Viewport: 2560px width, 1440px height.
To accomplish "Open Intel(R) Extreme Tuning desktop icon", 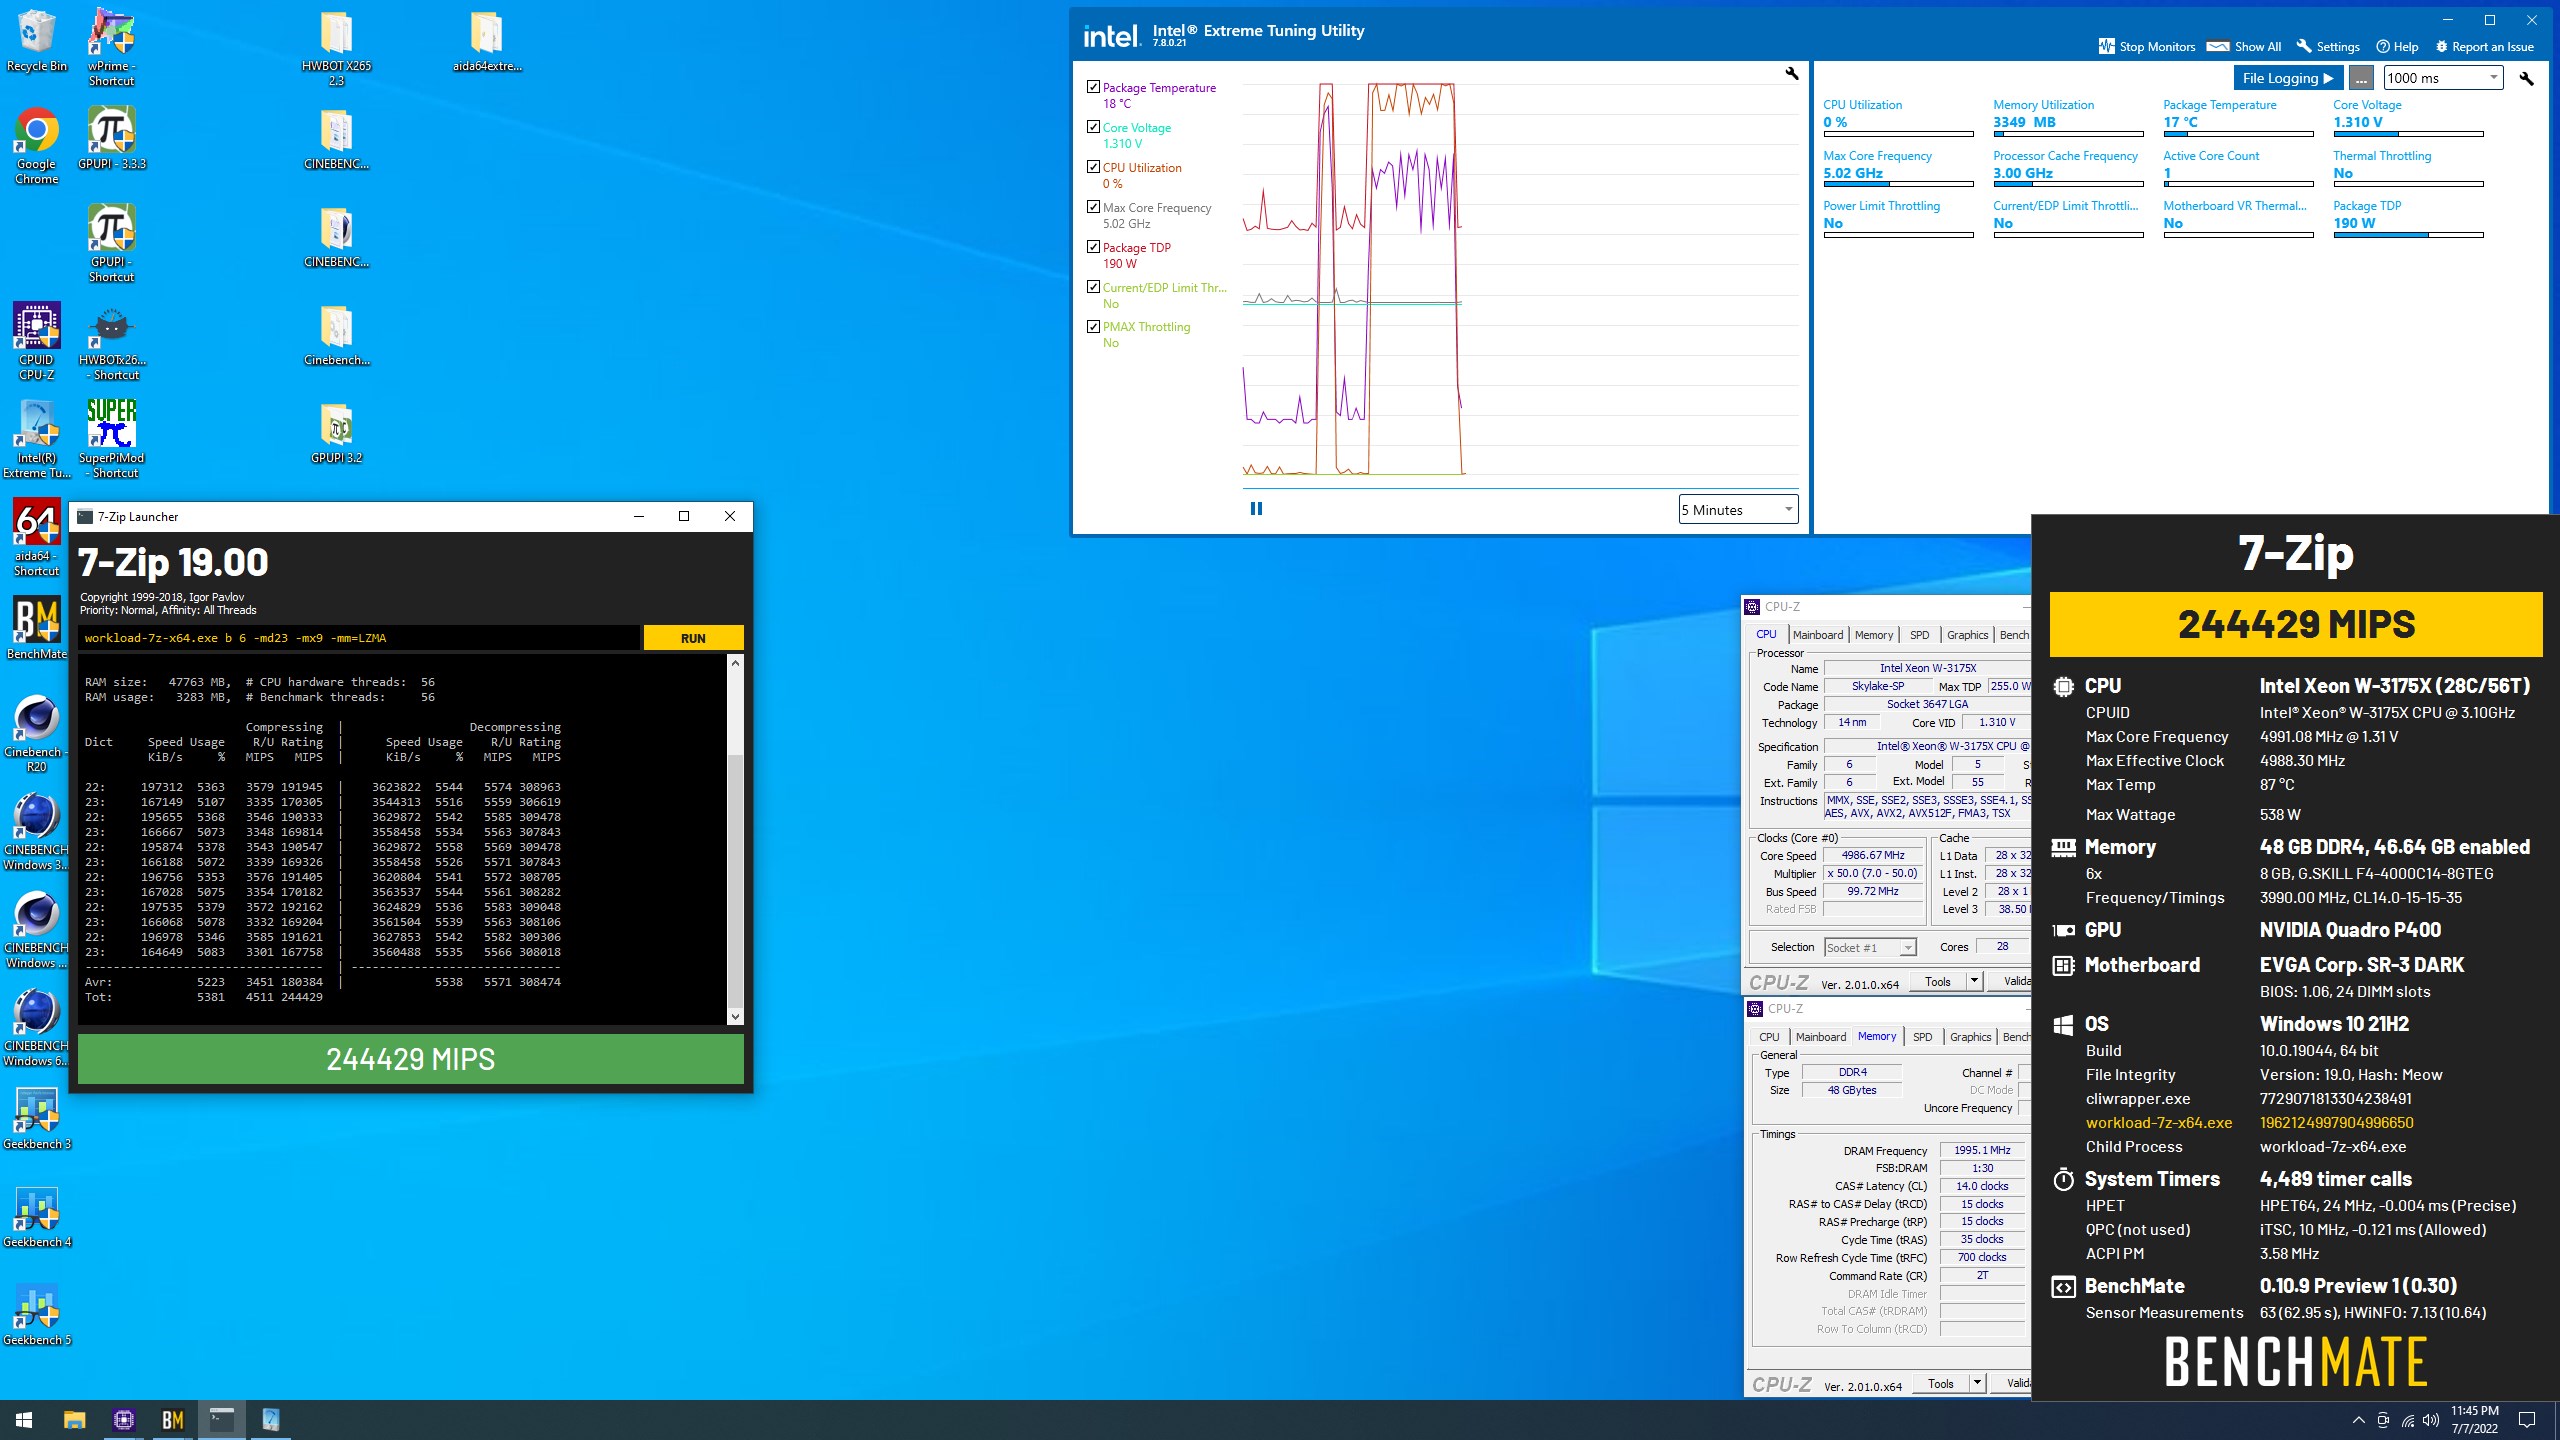I will pyautogui.click(x=36, y=440).
